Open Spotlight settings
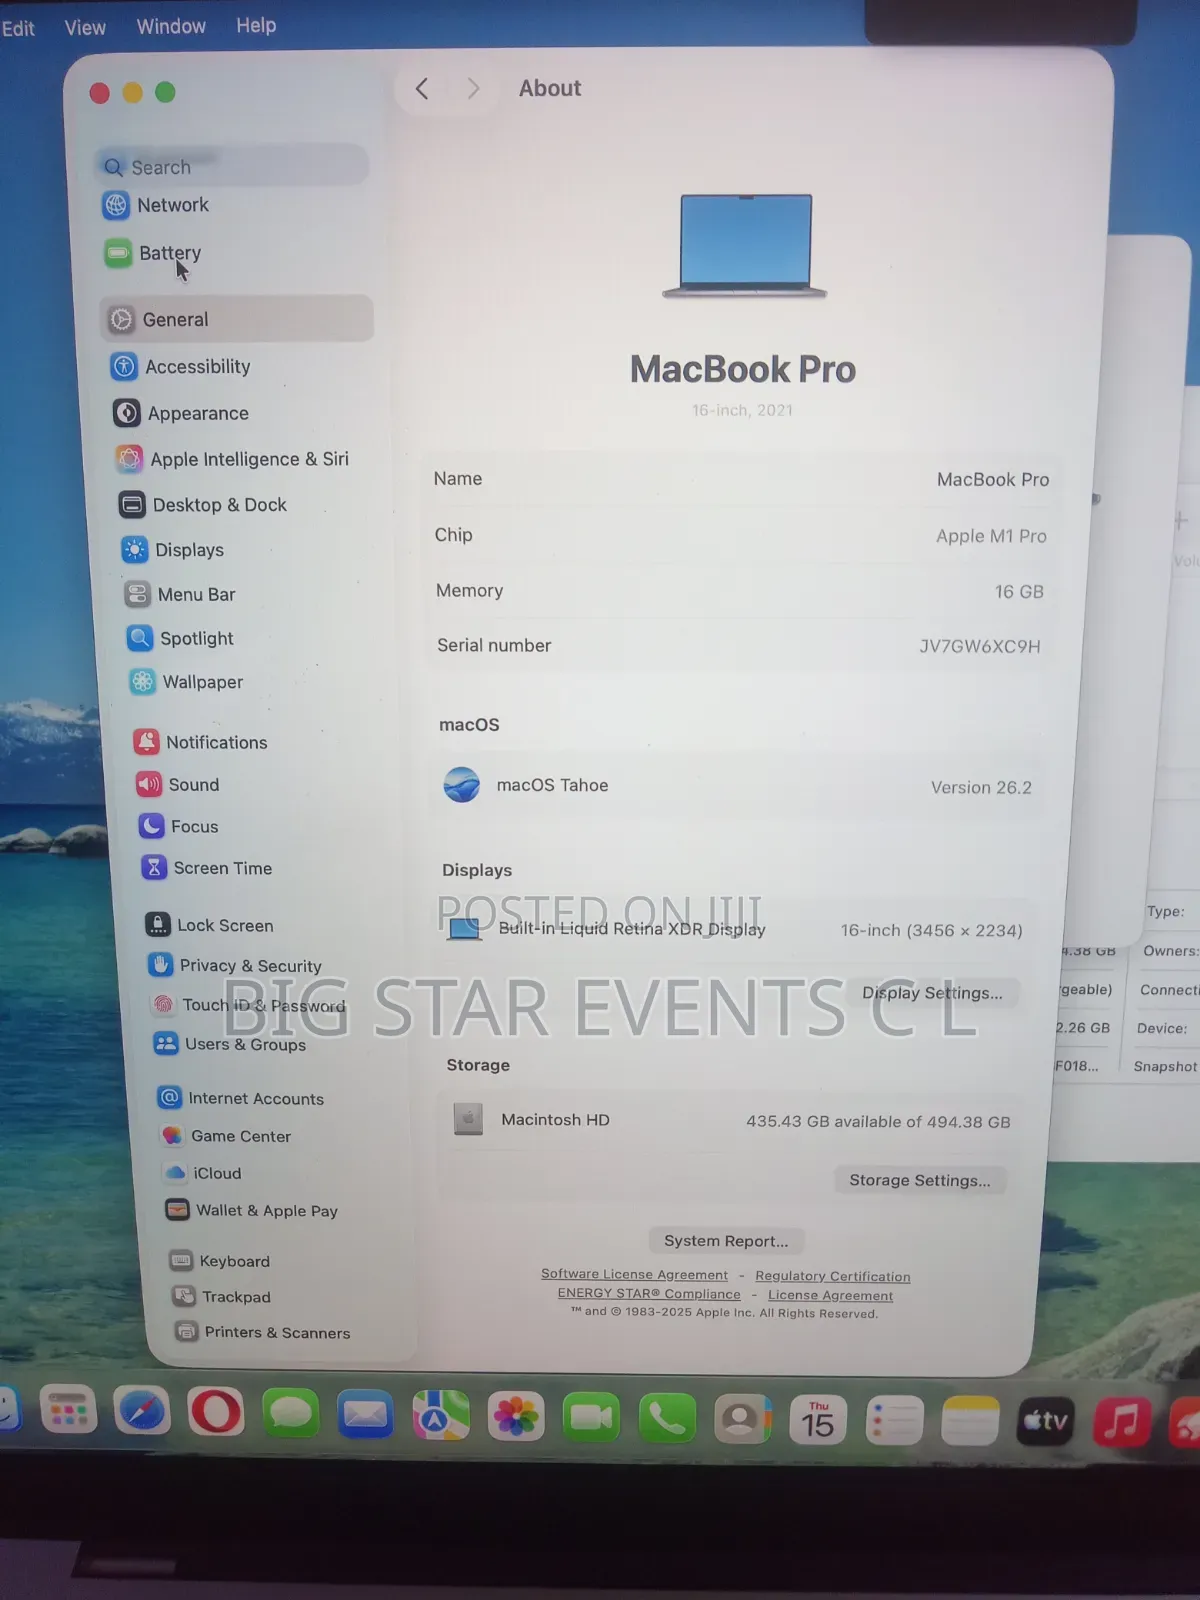Screen dimensions: 1200x1600 coord(180,638)
